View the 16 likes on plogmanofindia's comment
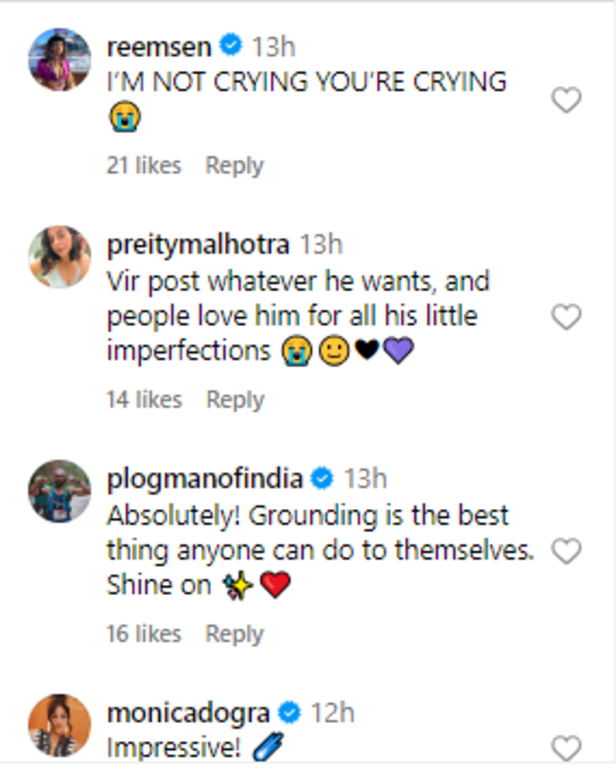The image size is (616, 770). (x=144, y=633)
